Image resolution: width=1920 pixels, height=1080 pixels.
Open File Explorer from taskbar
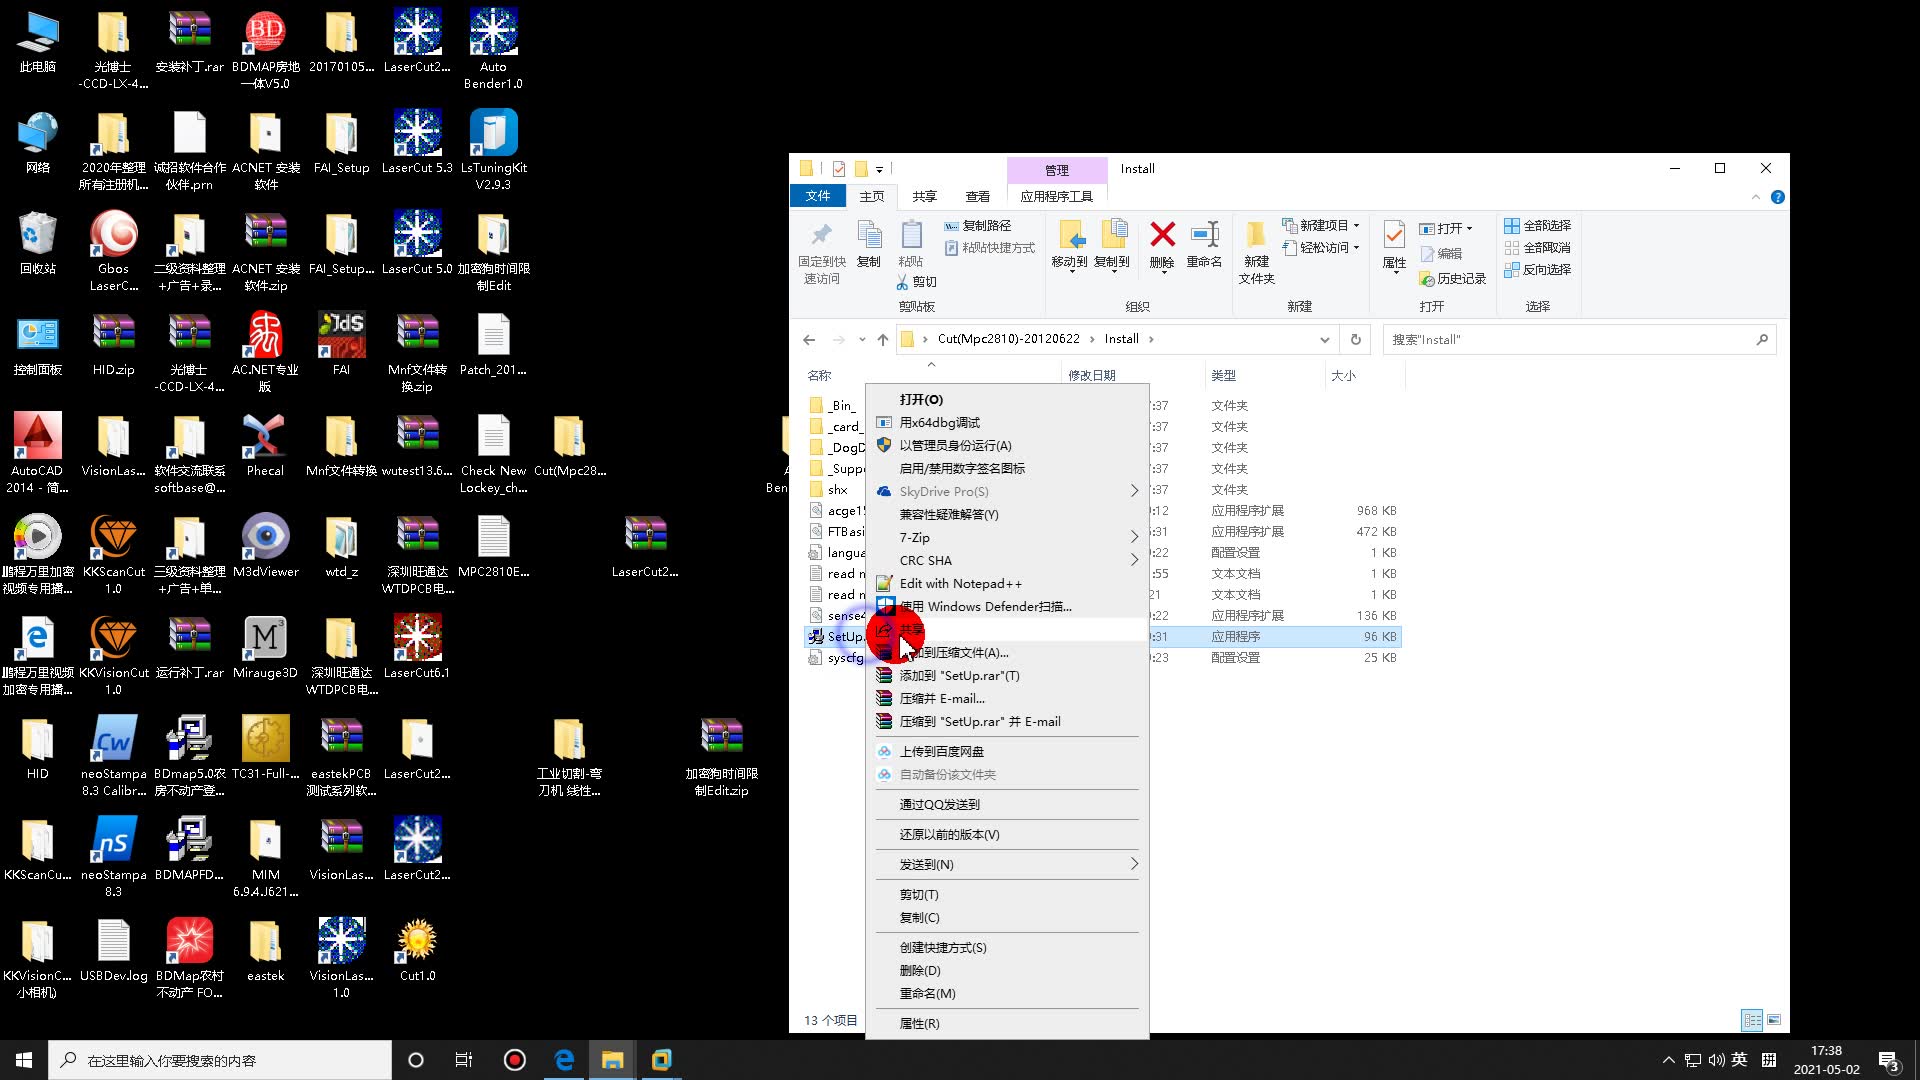(x=612, y=1060)
